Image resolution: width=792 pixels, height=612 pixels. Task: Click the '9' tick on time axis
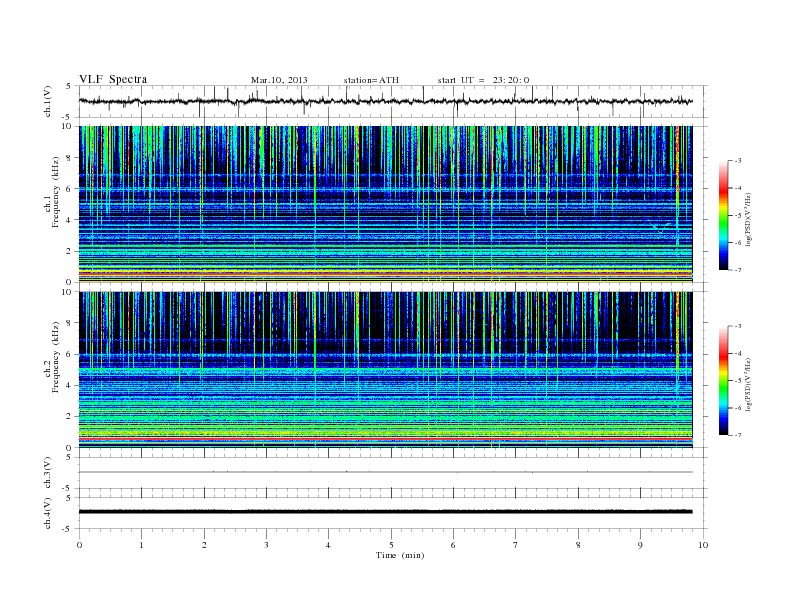(x=640, y=545)
